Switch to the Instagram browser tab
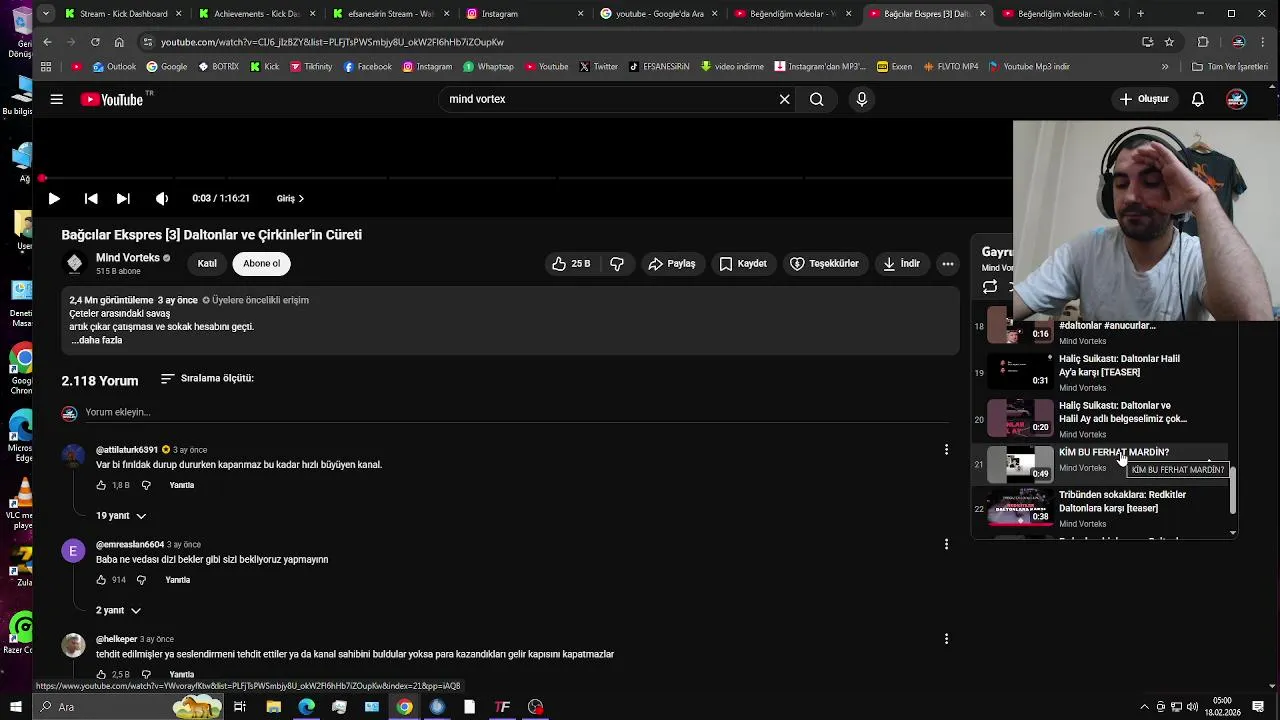This screenshot has width=1280, height=720. point(524,14)
